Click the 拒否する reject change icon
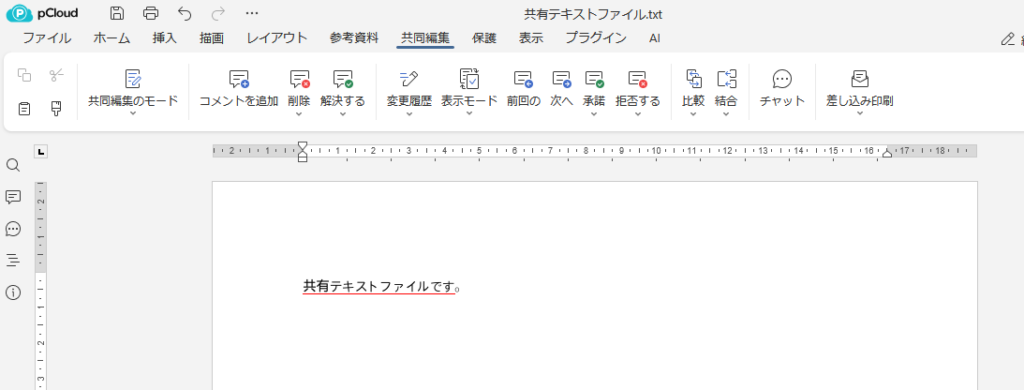The width and height of the screenshot is (1024, 390). (638, 79)
